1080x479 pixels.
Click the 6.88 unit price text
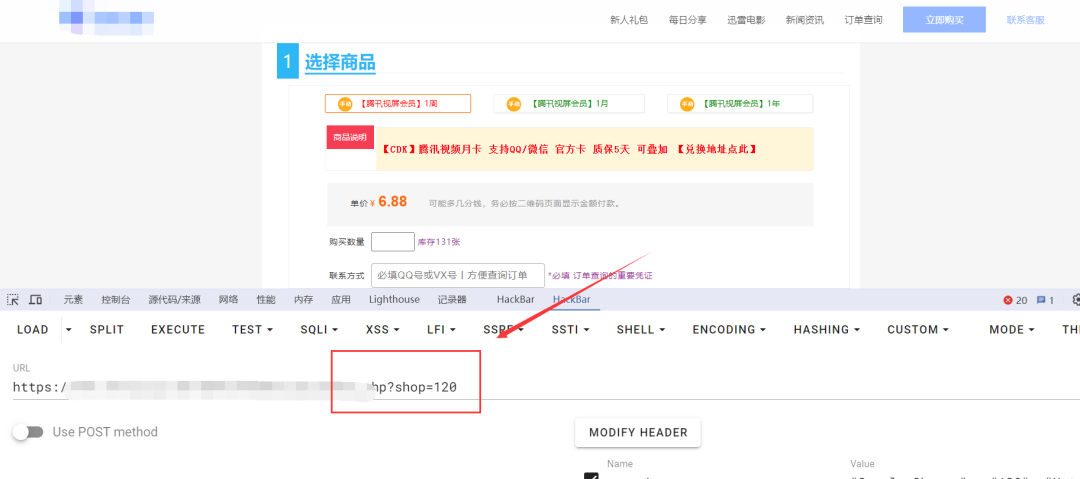[x=393, y=202]
